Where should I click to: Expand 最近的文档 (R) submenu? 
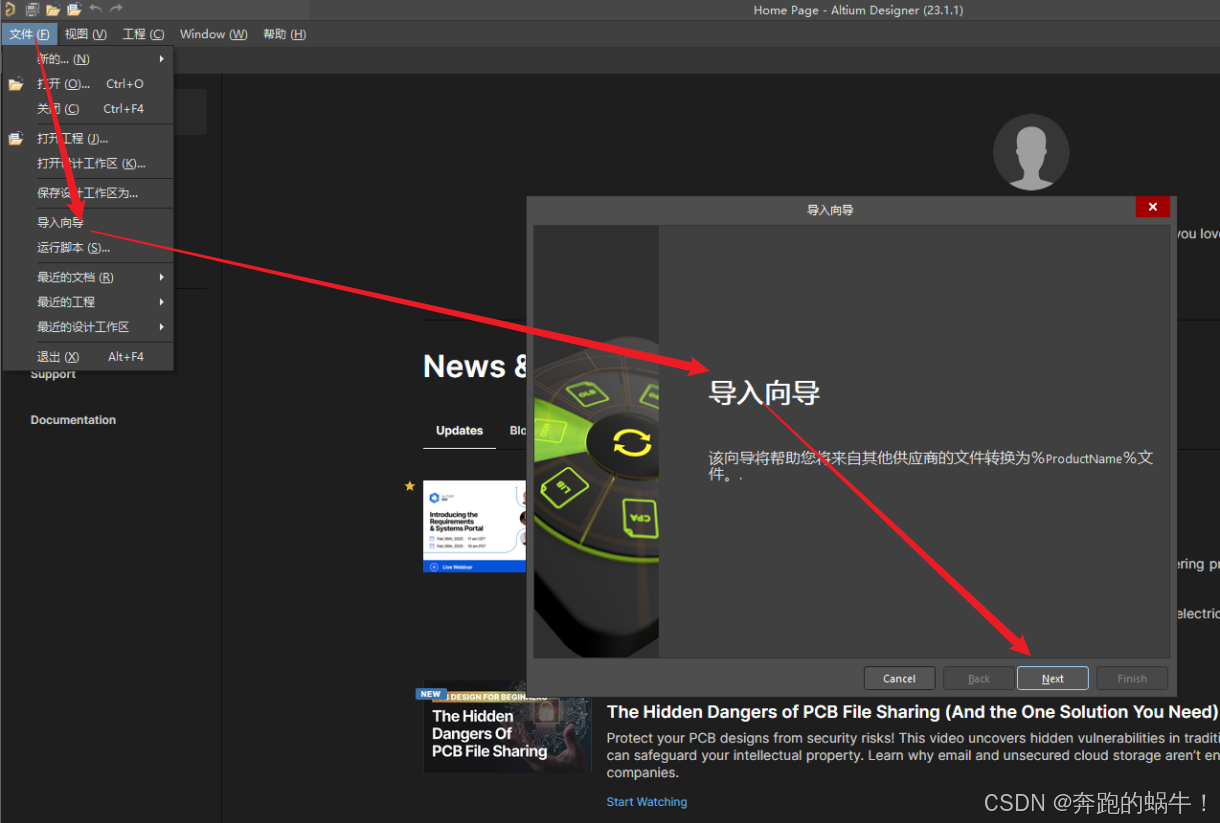[x=88, y=277]
